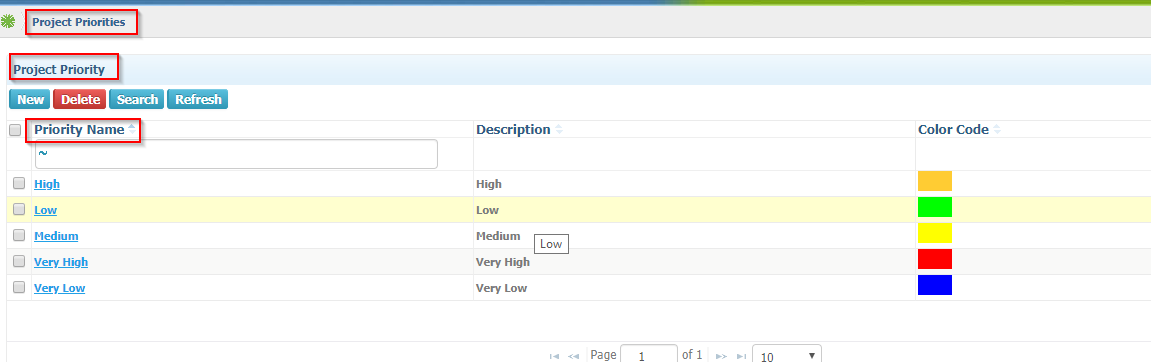Click the Priority Name column header
This screenshot has width=1151, height=362.
pos(79,130)
